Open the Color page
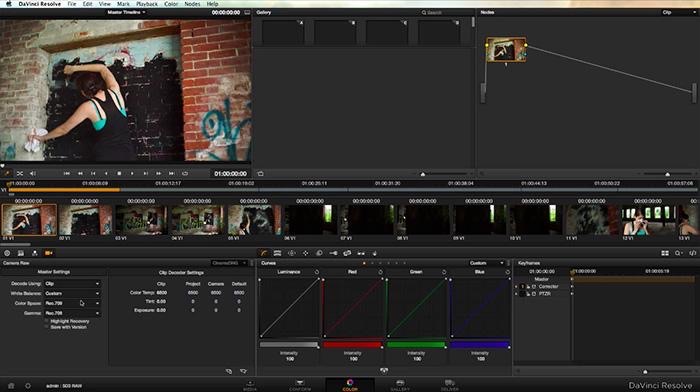This screenshot has width=700, height=392. 350,385
